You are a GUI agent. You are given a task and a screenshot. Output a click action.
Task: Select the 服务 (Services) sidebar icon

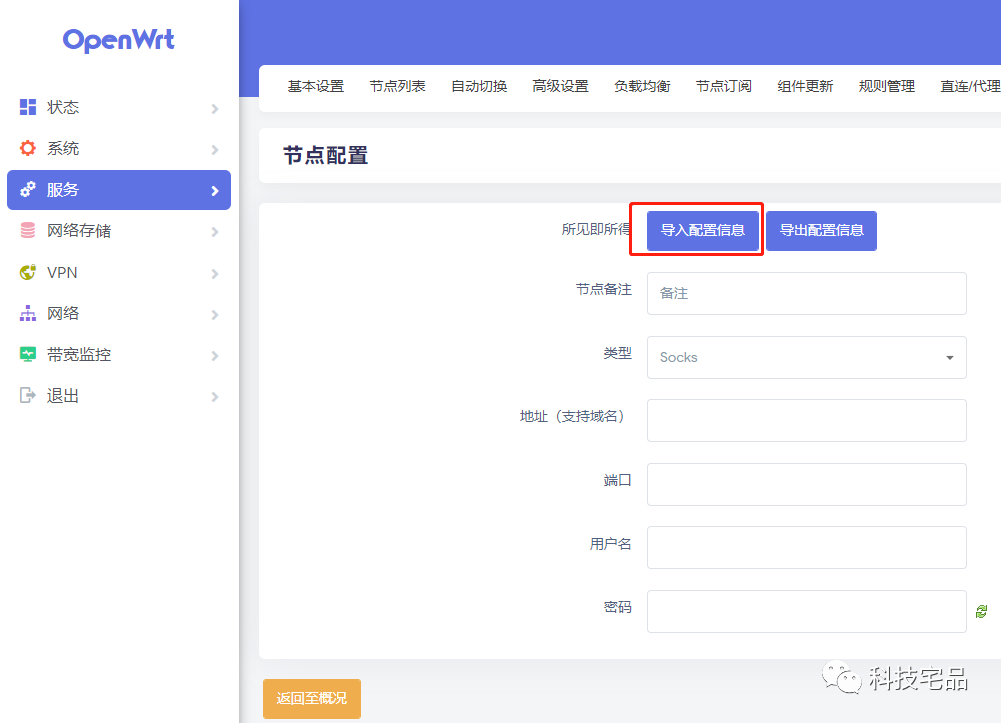[x=28, y=189]
